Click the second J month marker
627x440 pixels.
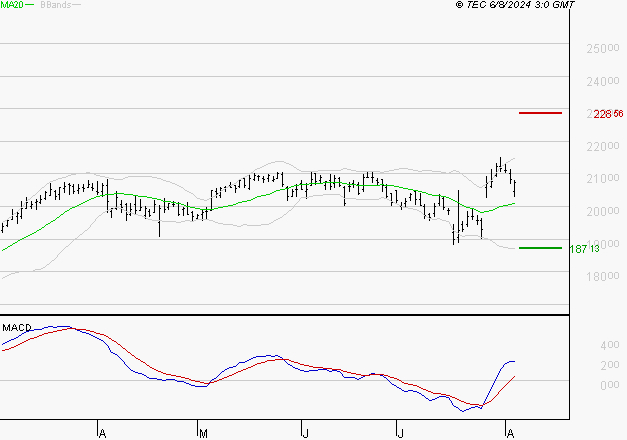tap(400, 434)
